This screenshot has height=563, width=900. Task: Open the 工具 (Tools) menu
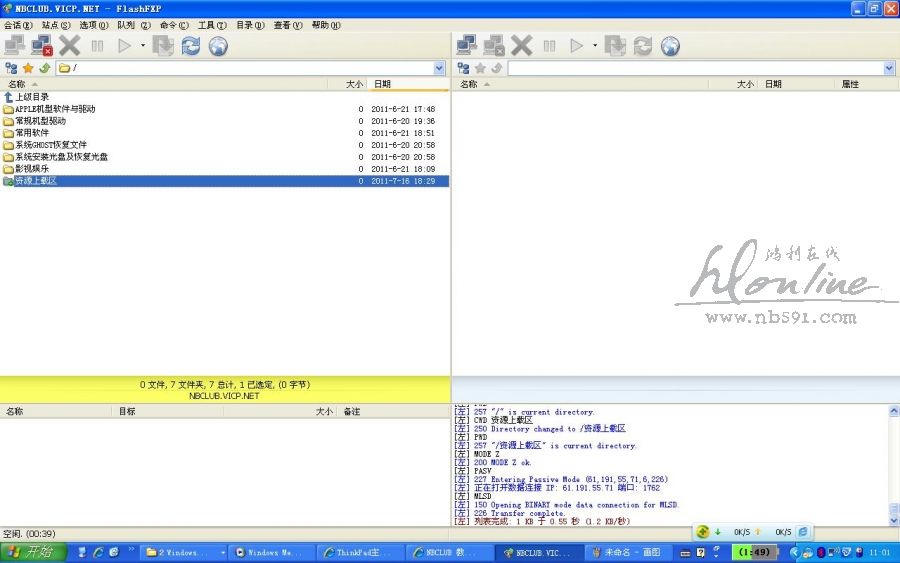(x=211, y=25)
